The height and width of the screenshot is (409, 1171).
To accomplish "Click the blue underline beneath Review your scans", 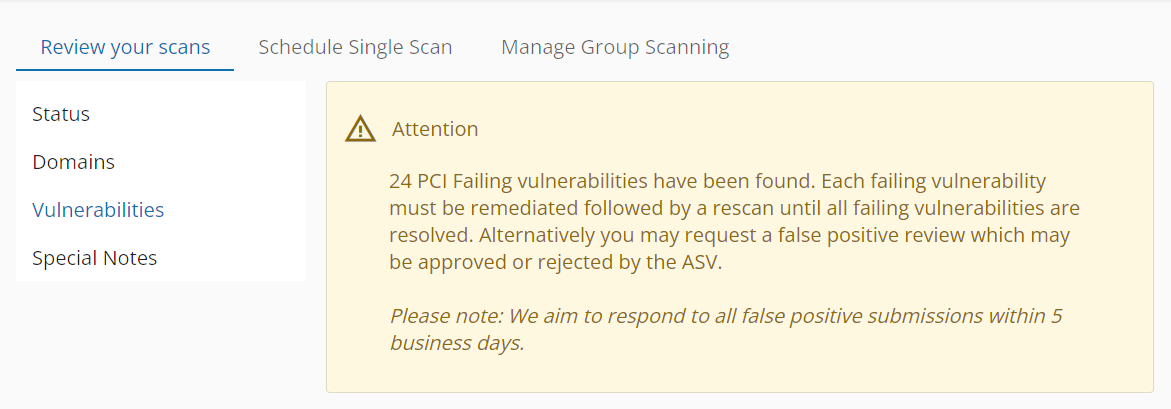I will point(125,71).
